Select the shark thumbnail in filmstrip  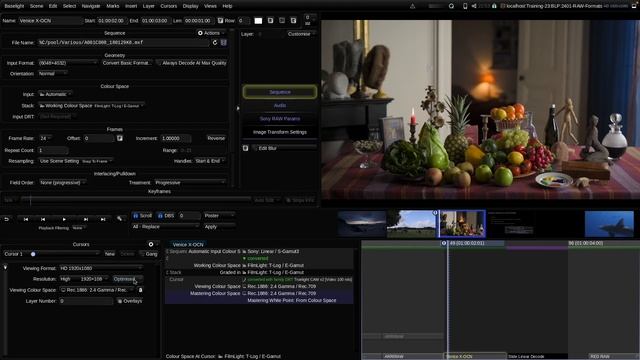coord(609,224)
